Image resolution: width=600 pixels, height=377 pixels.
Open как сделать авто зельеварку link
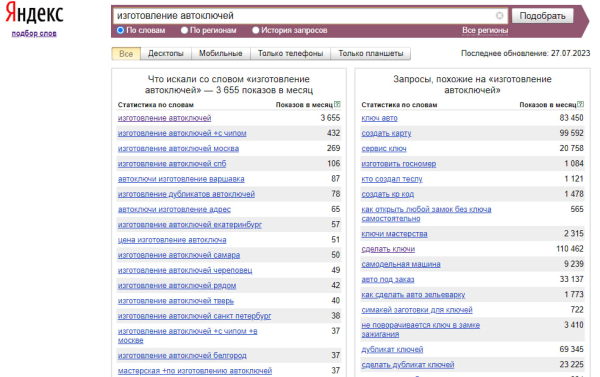413,295
